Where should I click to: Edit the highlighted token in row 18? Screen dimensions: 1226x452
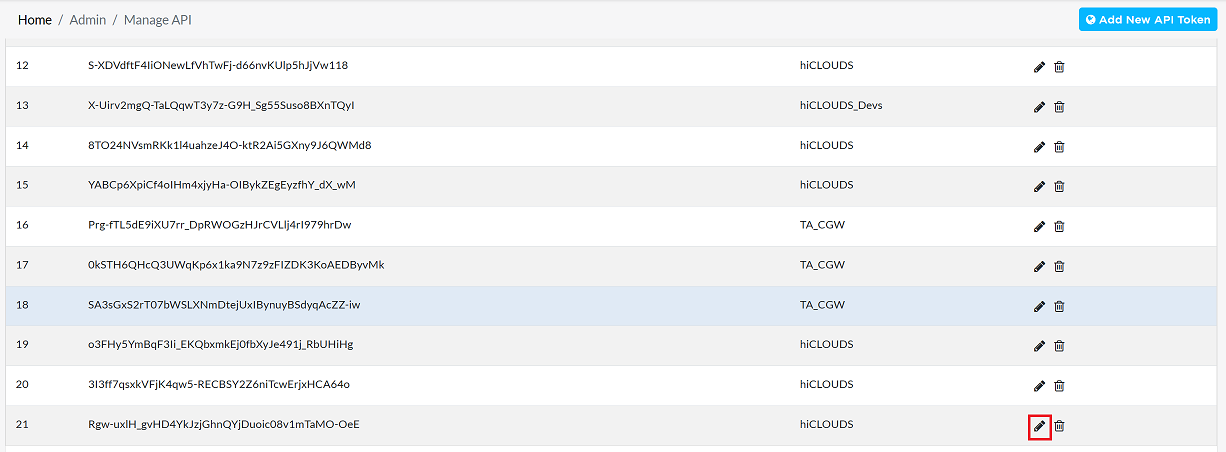click(1039, 306)
